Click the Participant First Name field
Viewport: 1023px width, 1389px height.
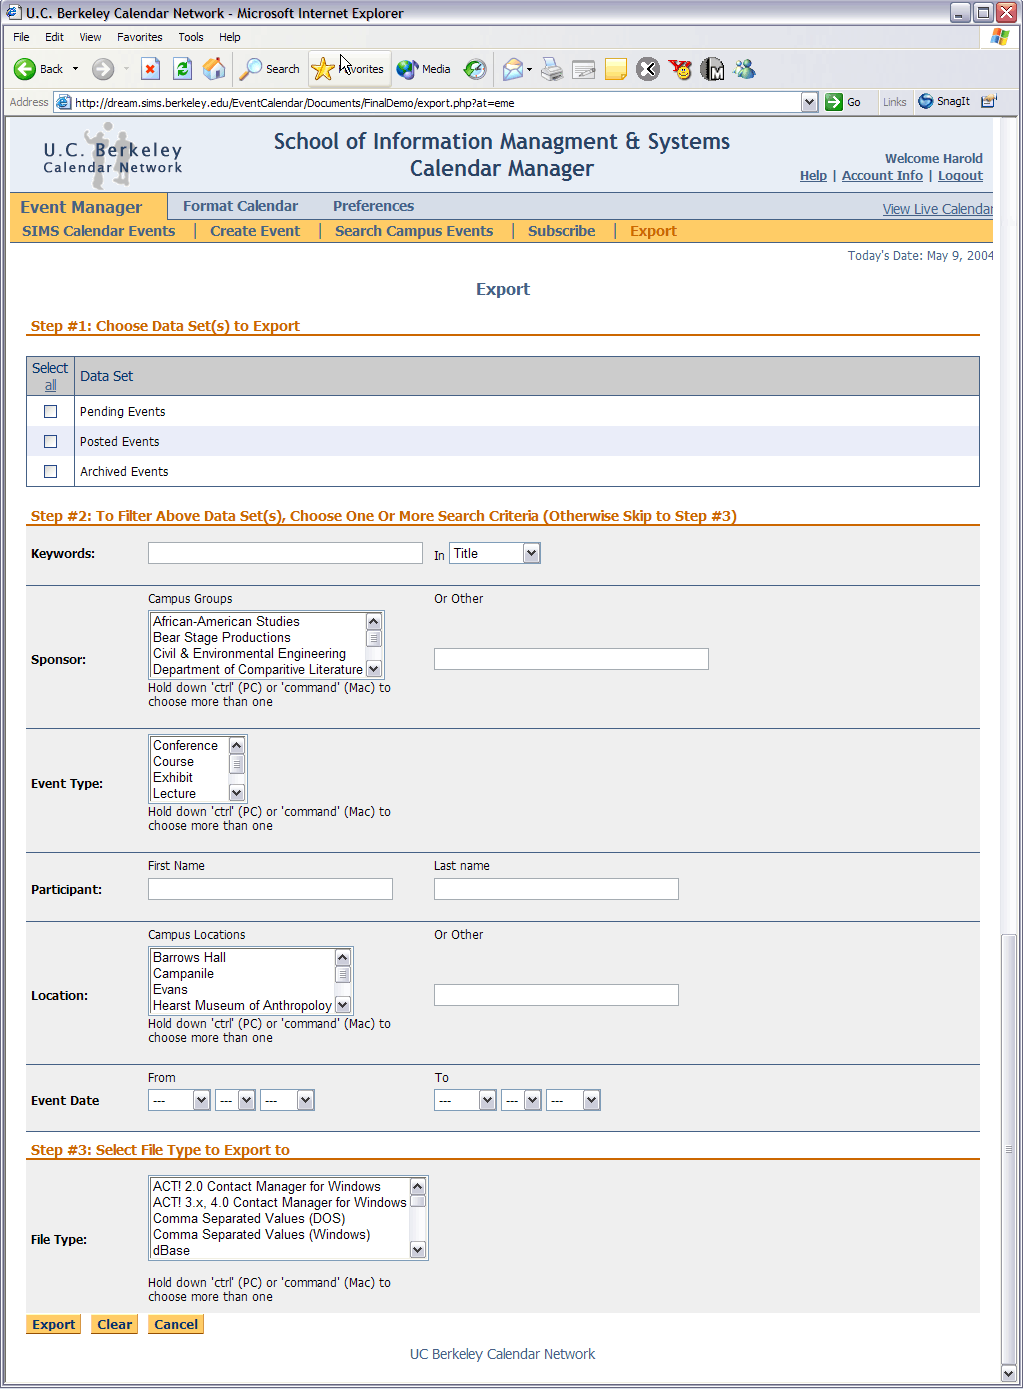click(x=270, y=889)
